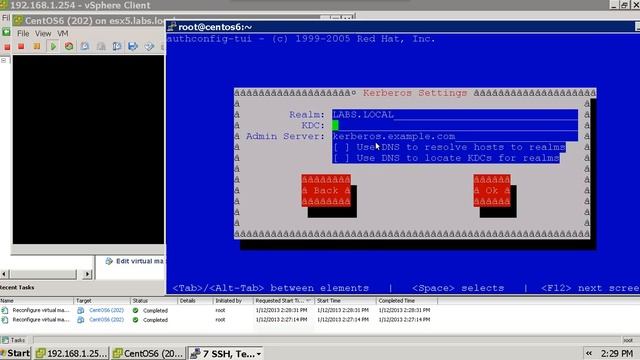Click the Take Snapshot toolbar icon
The height and width of the screenshot is (360, 640).
click(x=84, y=46)
